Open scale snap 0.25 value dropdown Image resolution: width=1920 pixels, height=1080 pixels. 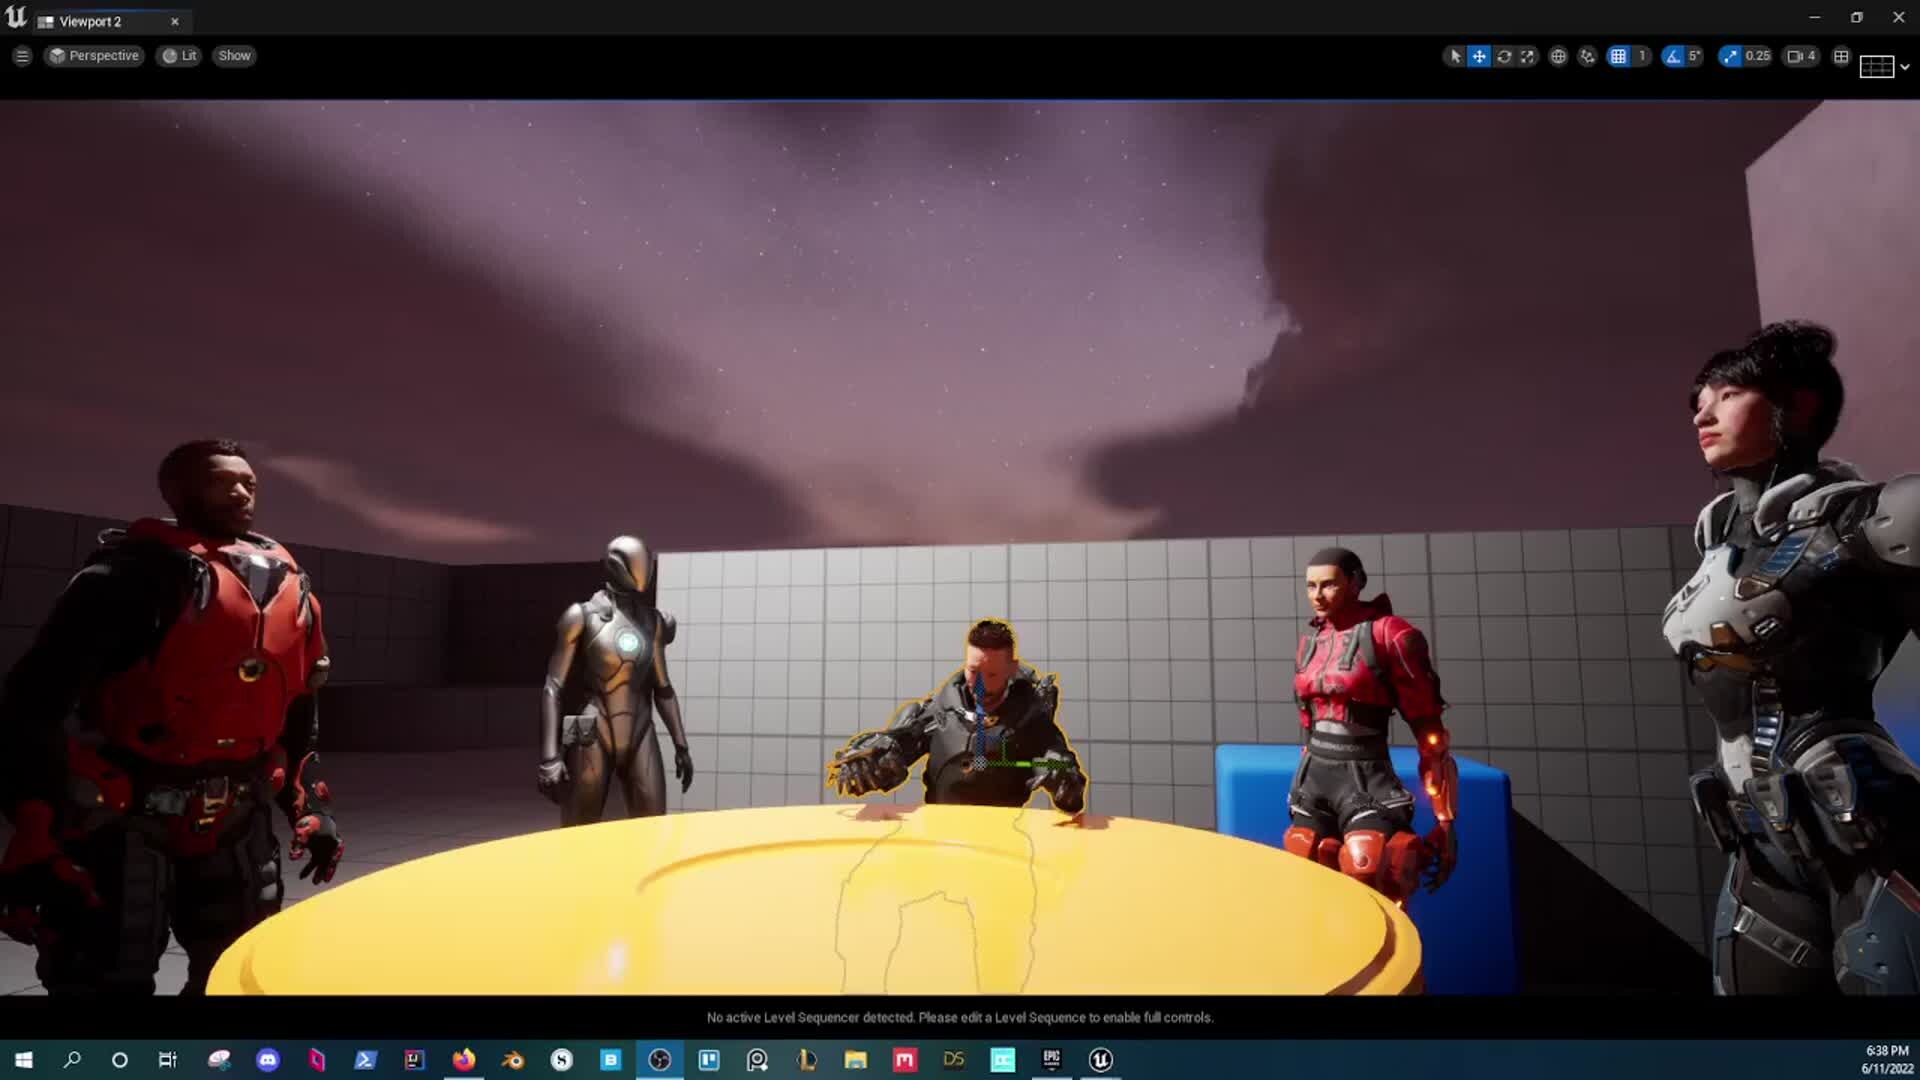tap(1758, 56)
